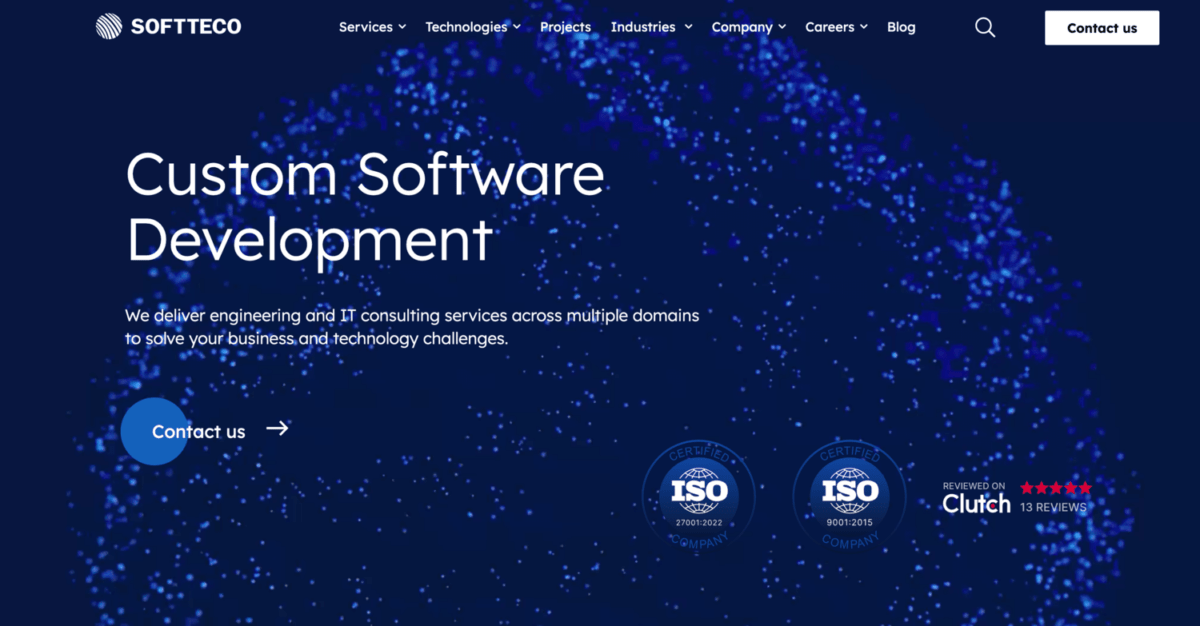The image size is (1200, 626).
Task: Click the five-star rating next to Clutch
Action: 1056,488
